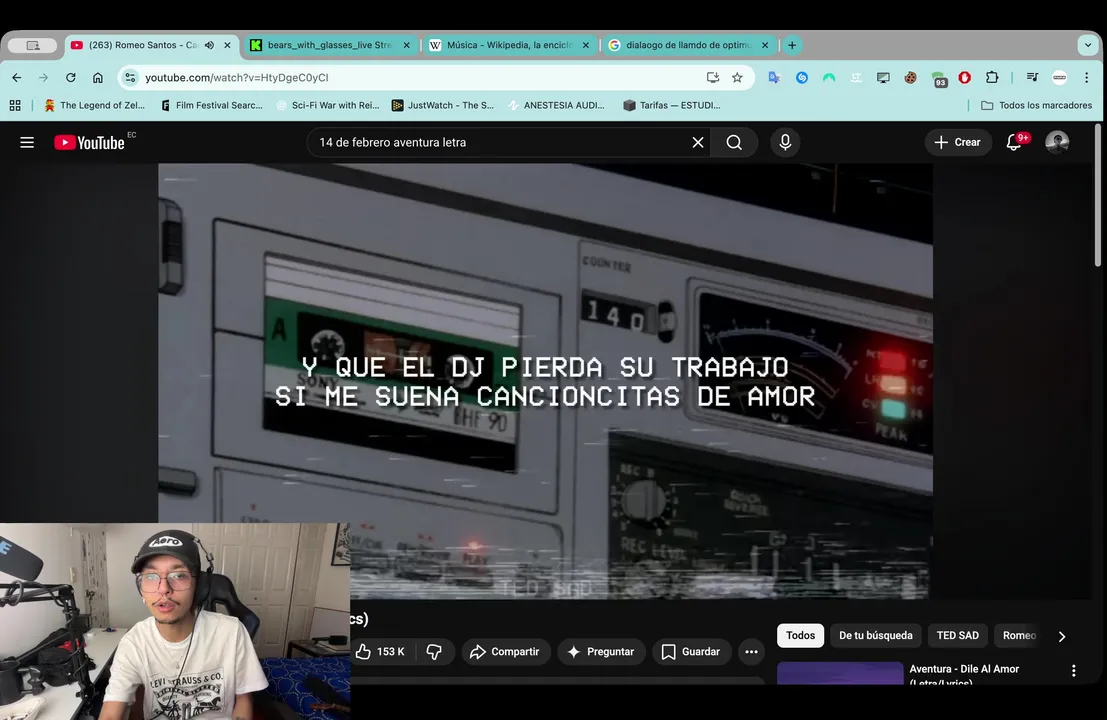Install app icon in address bar
Screen dimensions: 1107x720
pos(712,78)
